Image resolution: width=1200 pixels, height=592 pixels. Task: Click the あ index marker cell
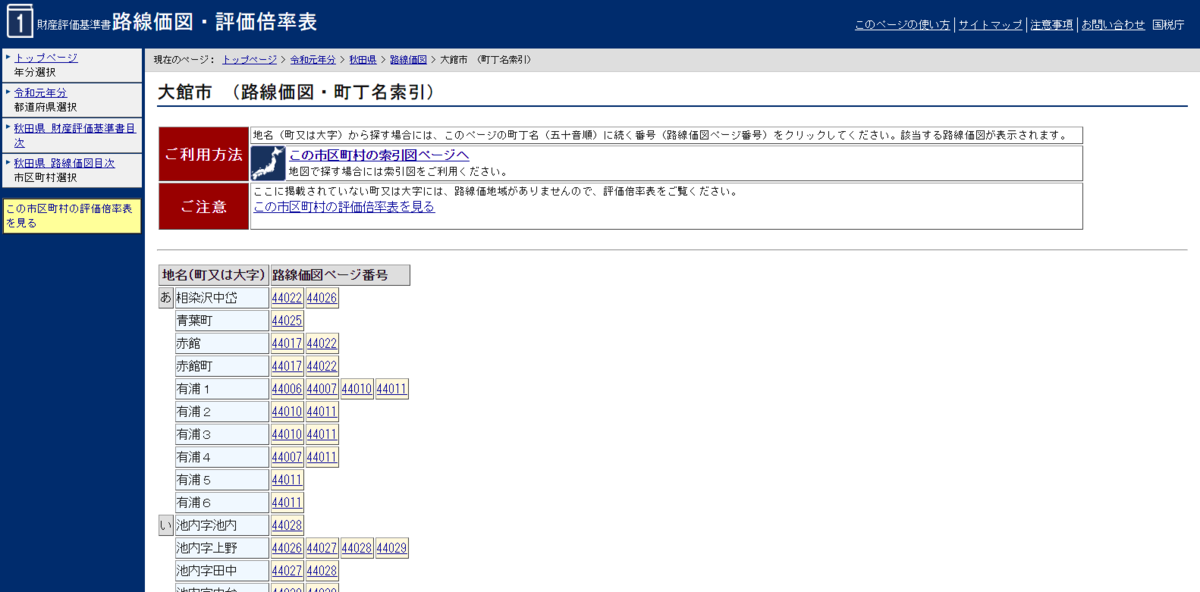tap(166, 297)
